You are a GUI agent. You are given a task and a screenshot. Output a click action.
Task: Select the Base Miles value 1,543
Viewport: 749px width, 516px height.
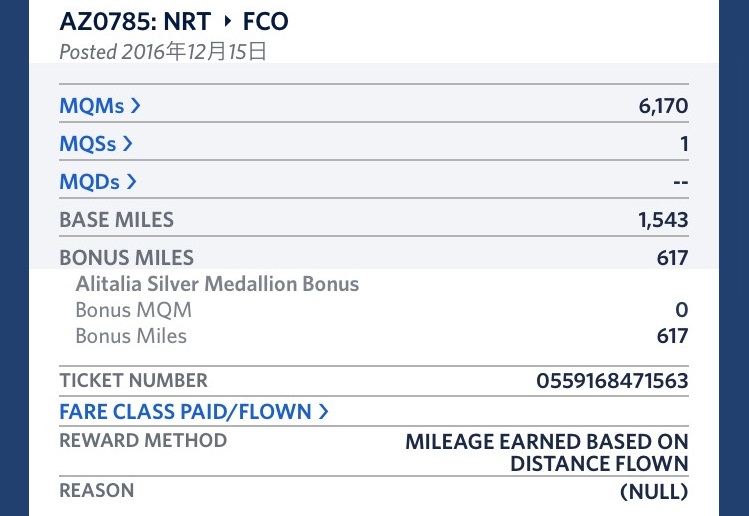click(663, 219)
